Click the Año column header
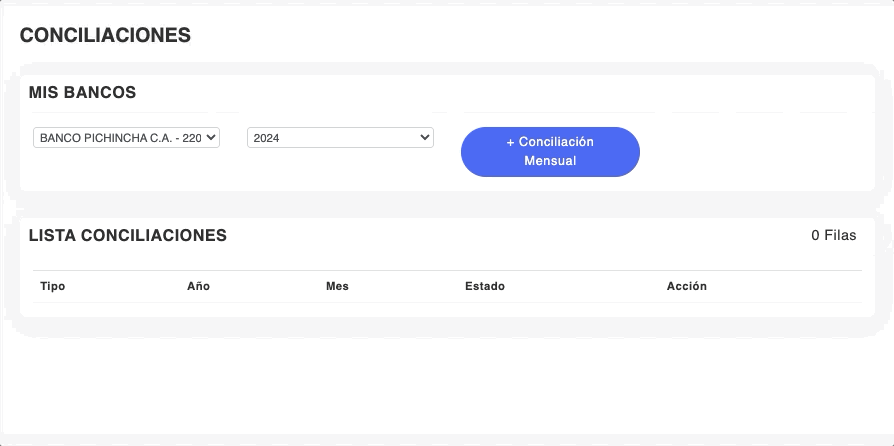The width and height of the screenshot is (894, 446). click(x=198, y=286)
